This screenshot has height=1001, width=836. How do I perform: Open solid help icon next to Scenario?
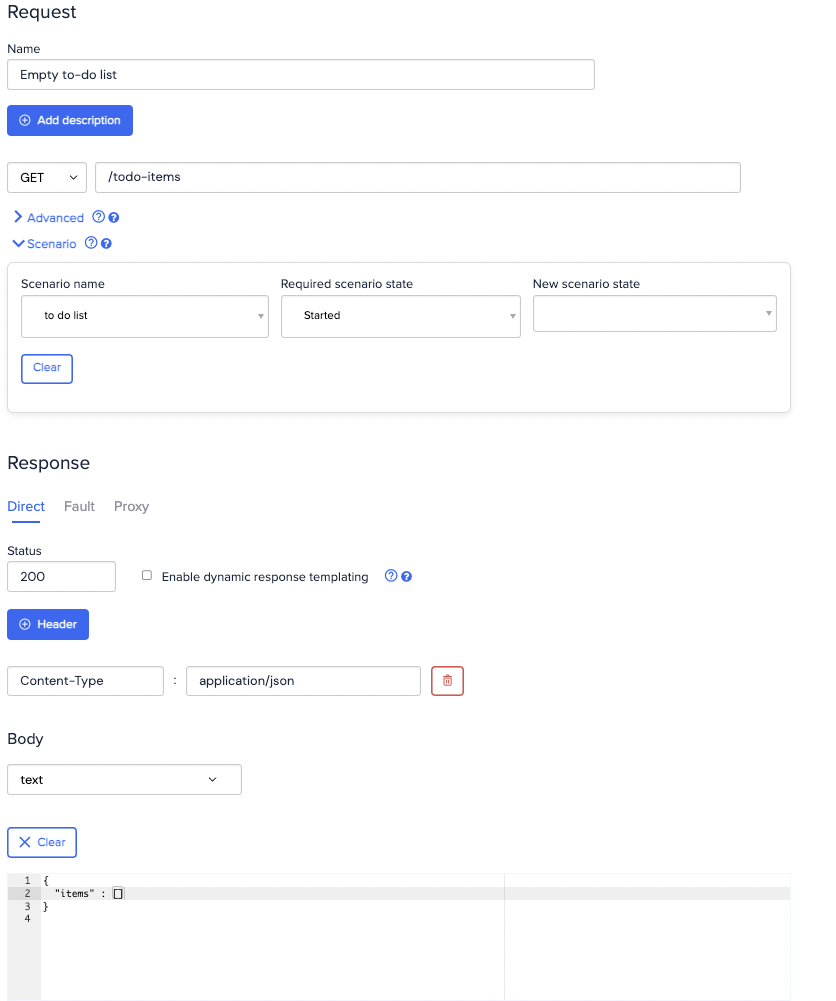pos(107,243)
